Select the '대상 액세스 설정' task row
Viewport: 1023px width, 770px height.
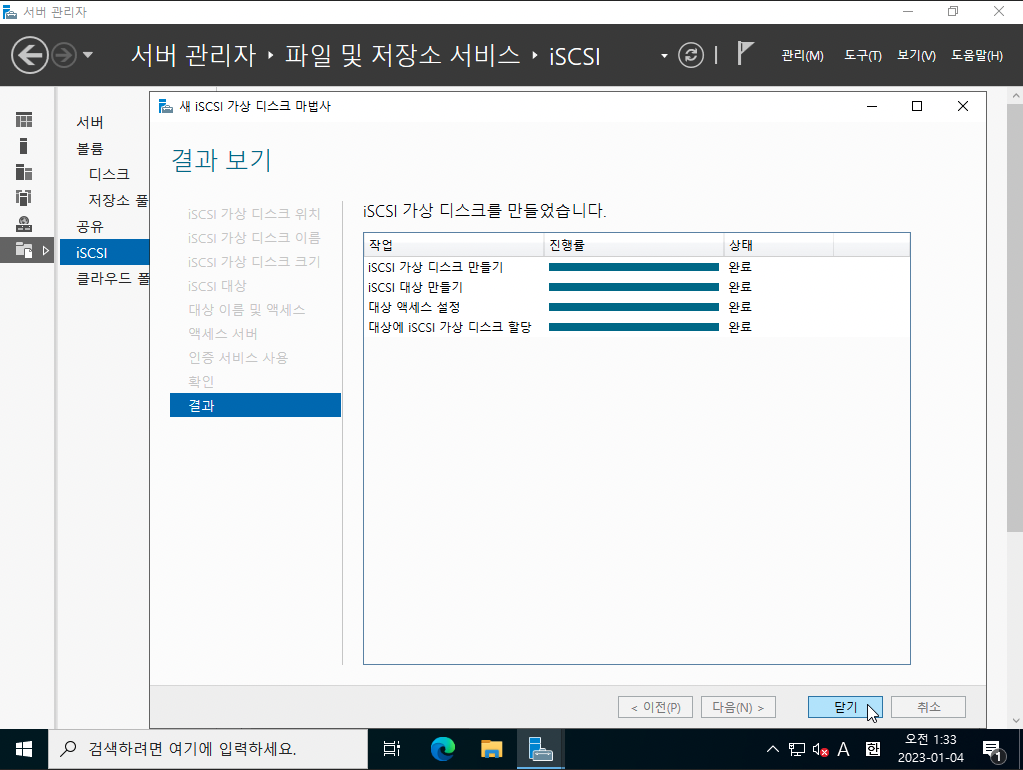point(636,307)
